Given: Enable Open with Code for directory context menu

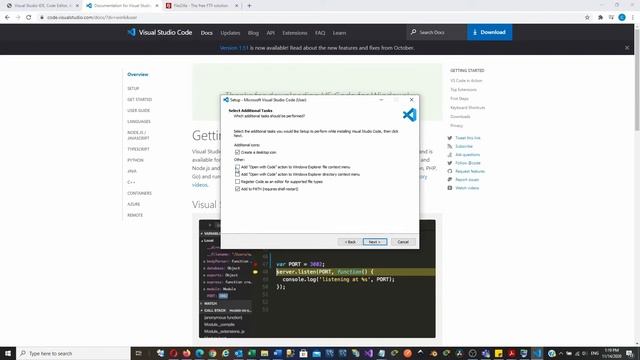Looking at the screenshot, I should click(237, 174).
